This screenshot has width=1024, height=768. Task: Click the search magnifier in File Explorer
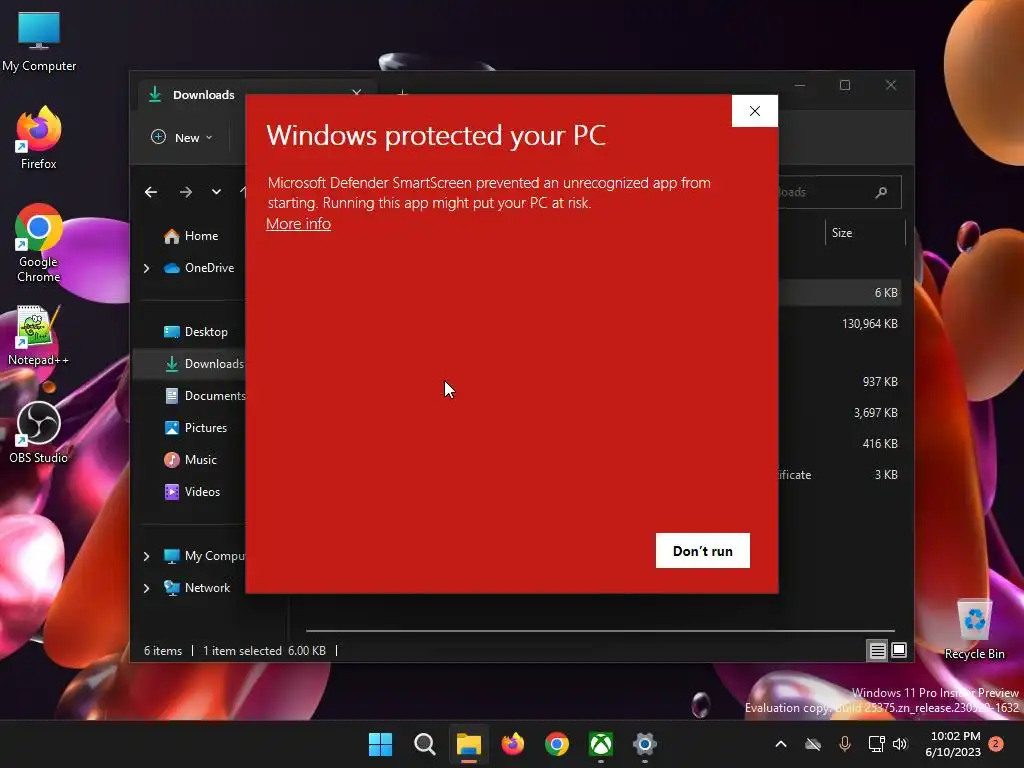click(881, 192)
